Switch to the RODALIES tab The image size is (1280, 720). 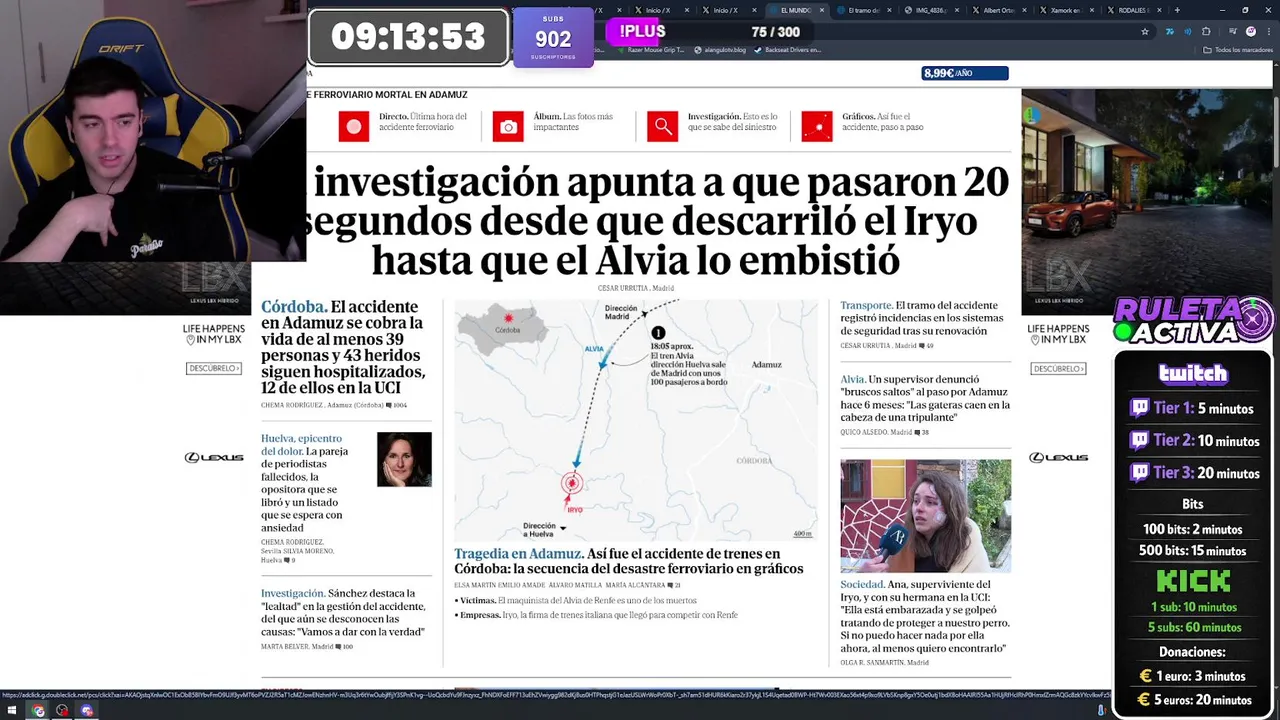(x=1132, y=10)
